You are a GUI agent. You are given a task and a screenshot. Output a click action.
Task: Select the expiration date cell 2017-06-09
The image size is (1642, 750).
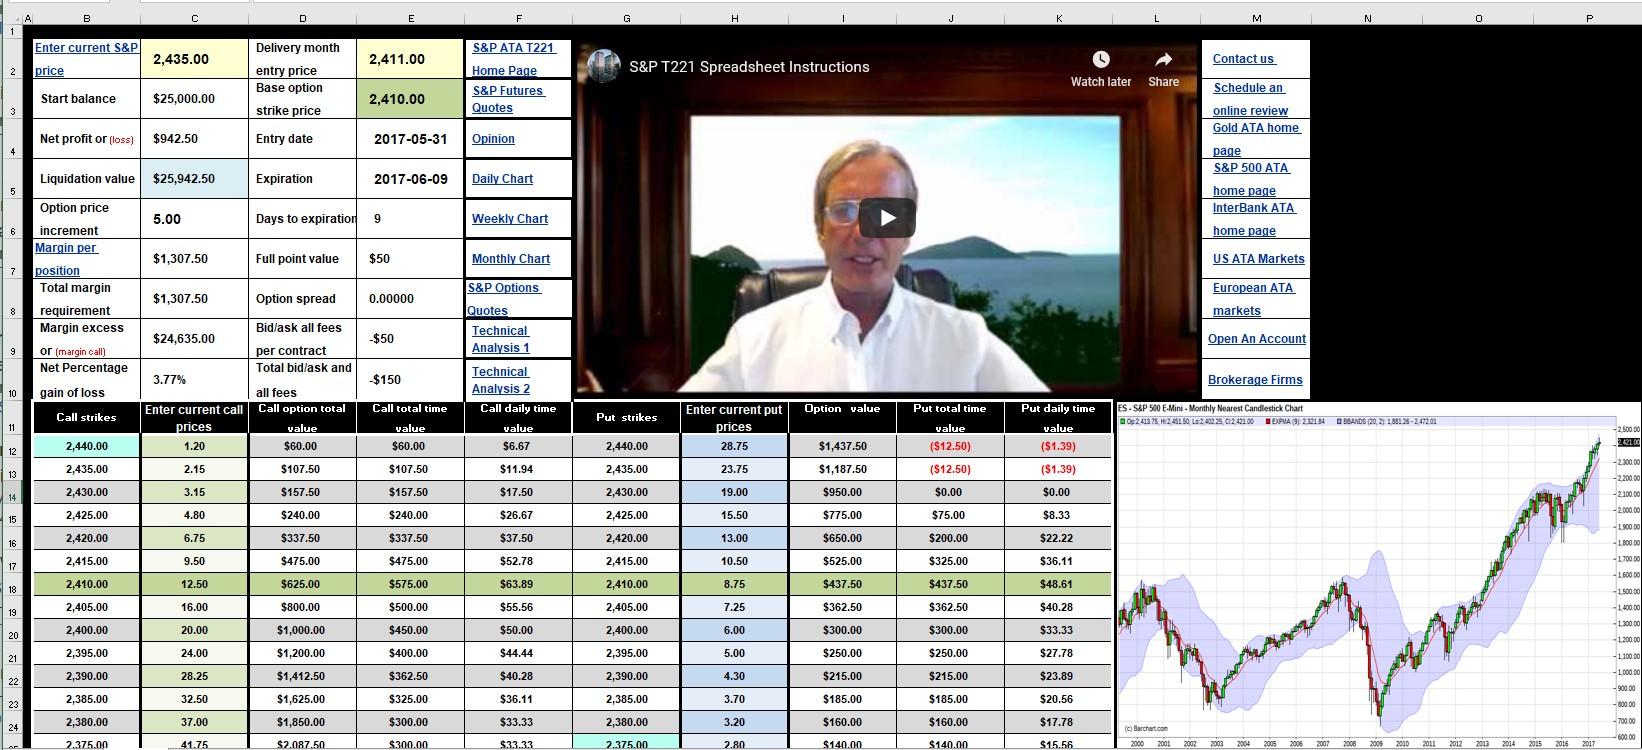point(410,179)
